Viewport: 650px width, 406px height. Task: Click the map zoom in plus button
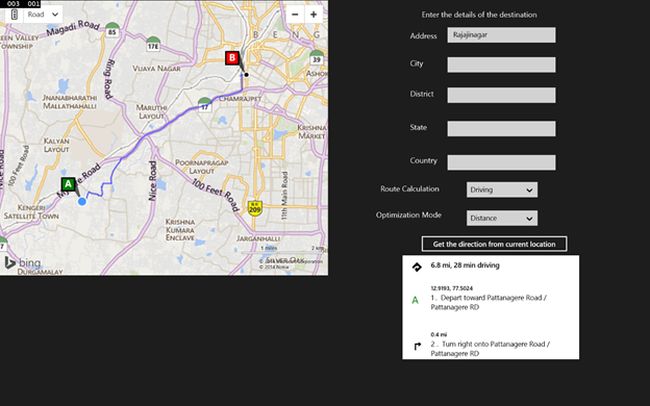click(314, 15)
